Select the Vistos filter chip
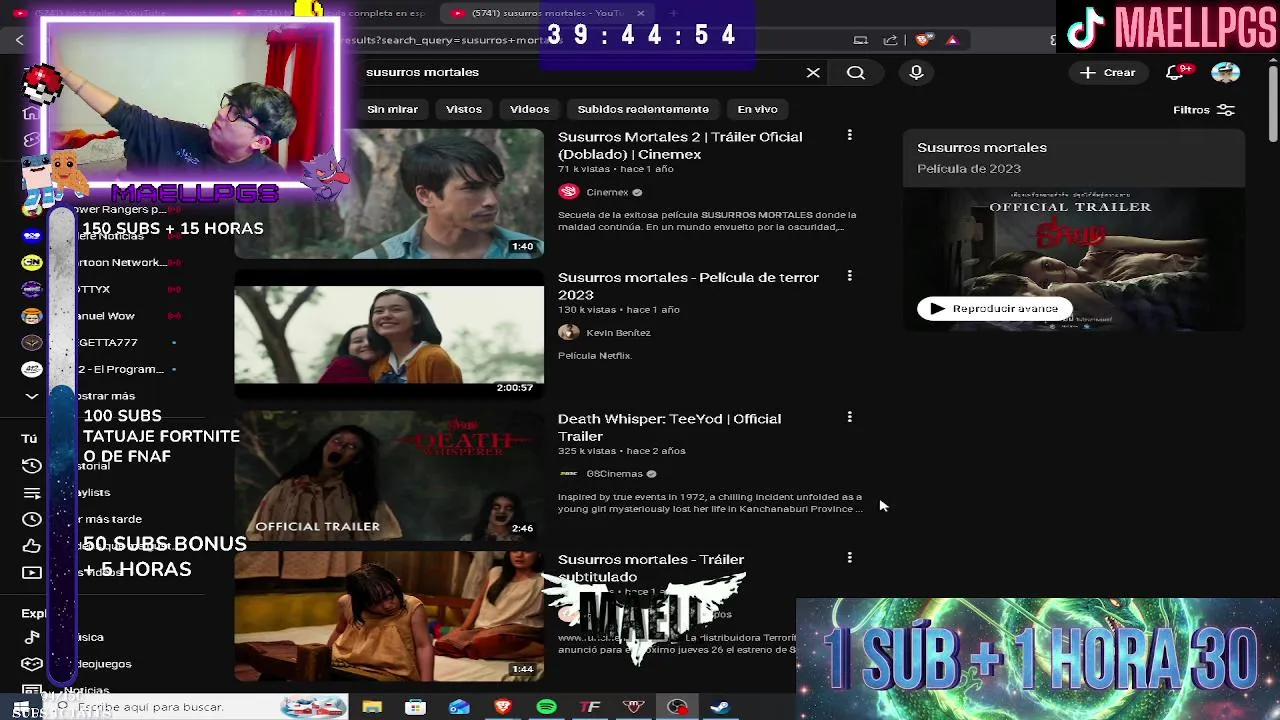 464,109
